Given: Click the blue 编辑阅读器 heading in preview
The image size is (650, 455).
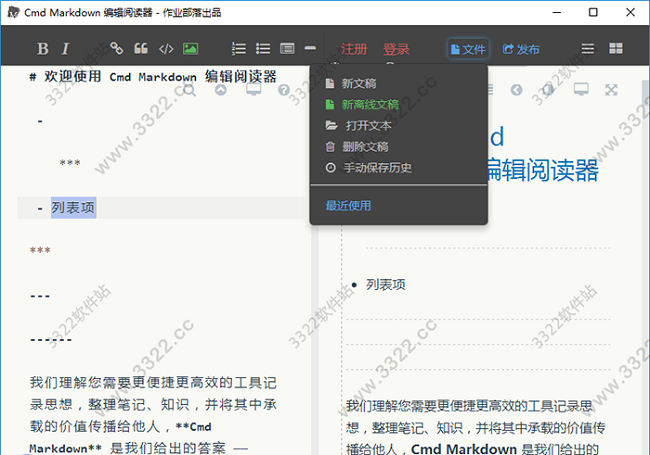Looking at the screenshot, I should (x=542, y=170).
